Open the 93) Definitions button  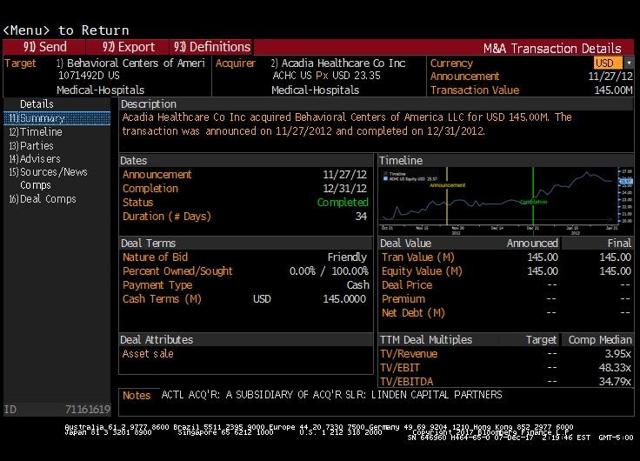pyautogui.click(x=212, y=47)
